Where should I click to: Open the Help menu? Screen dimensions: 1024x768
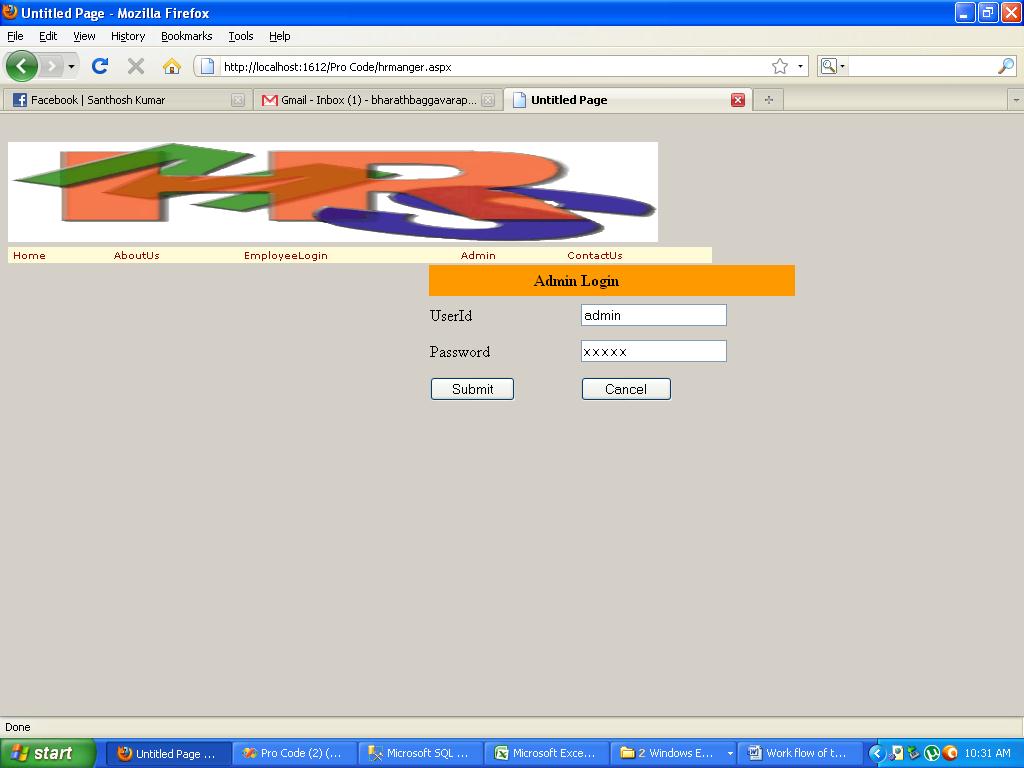[x=280, y=36]
